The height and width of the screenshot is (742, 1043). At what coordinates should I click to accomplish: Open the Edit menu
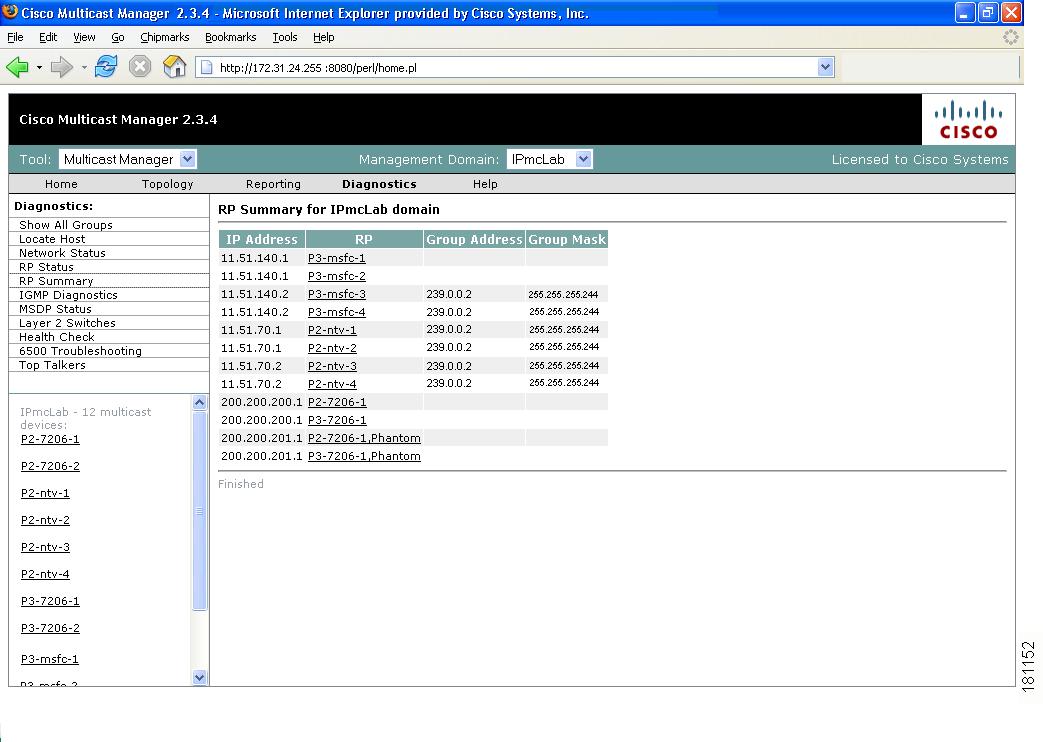coord(48,37)
